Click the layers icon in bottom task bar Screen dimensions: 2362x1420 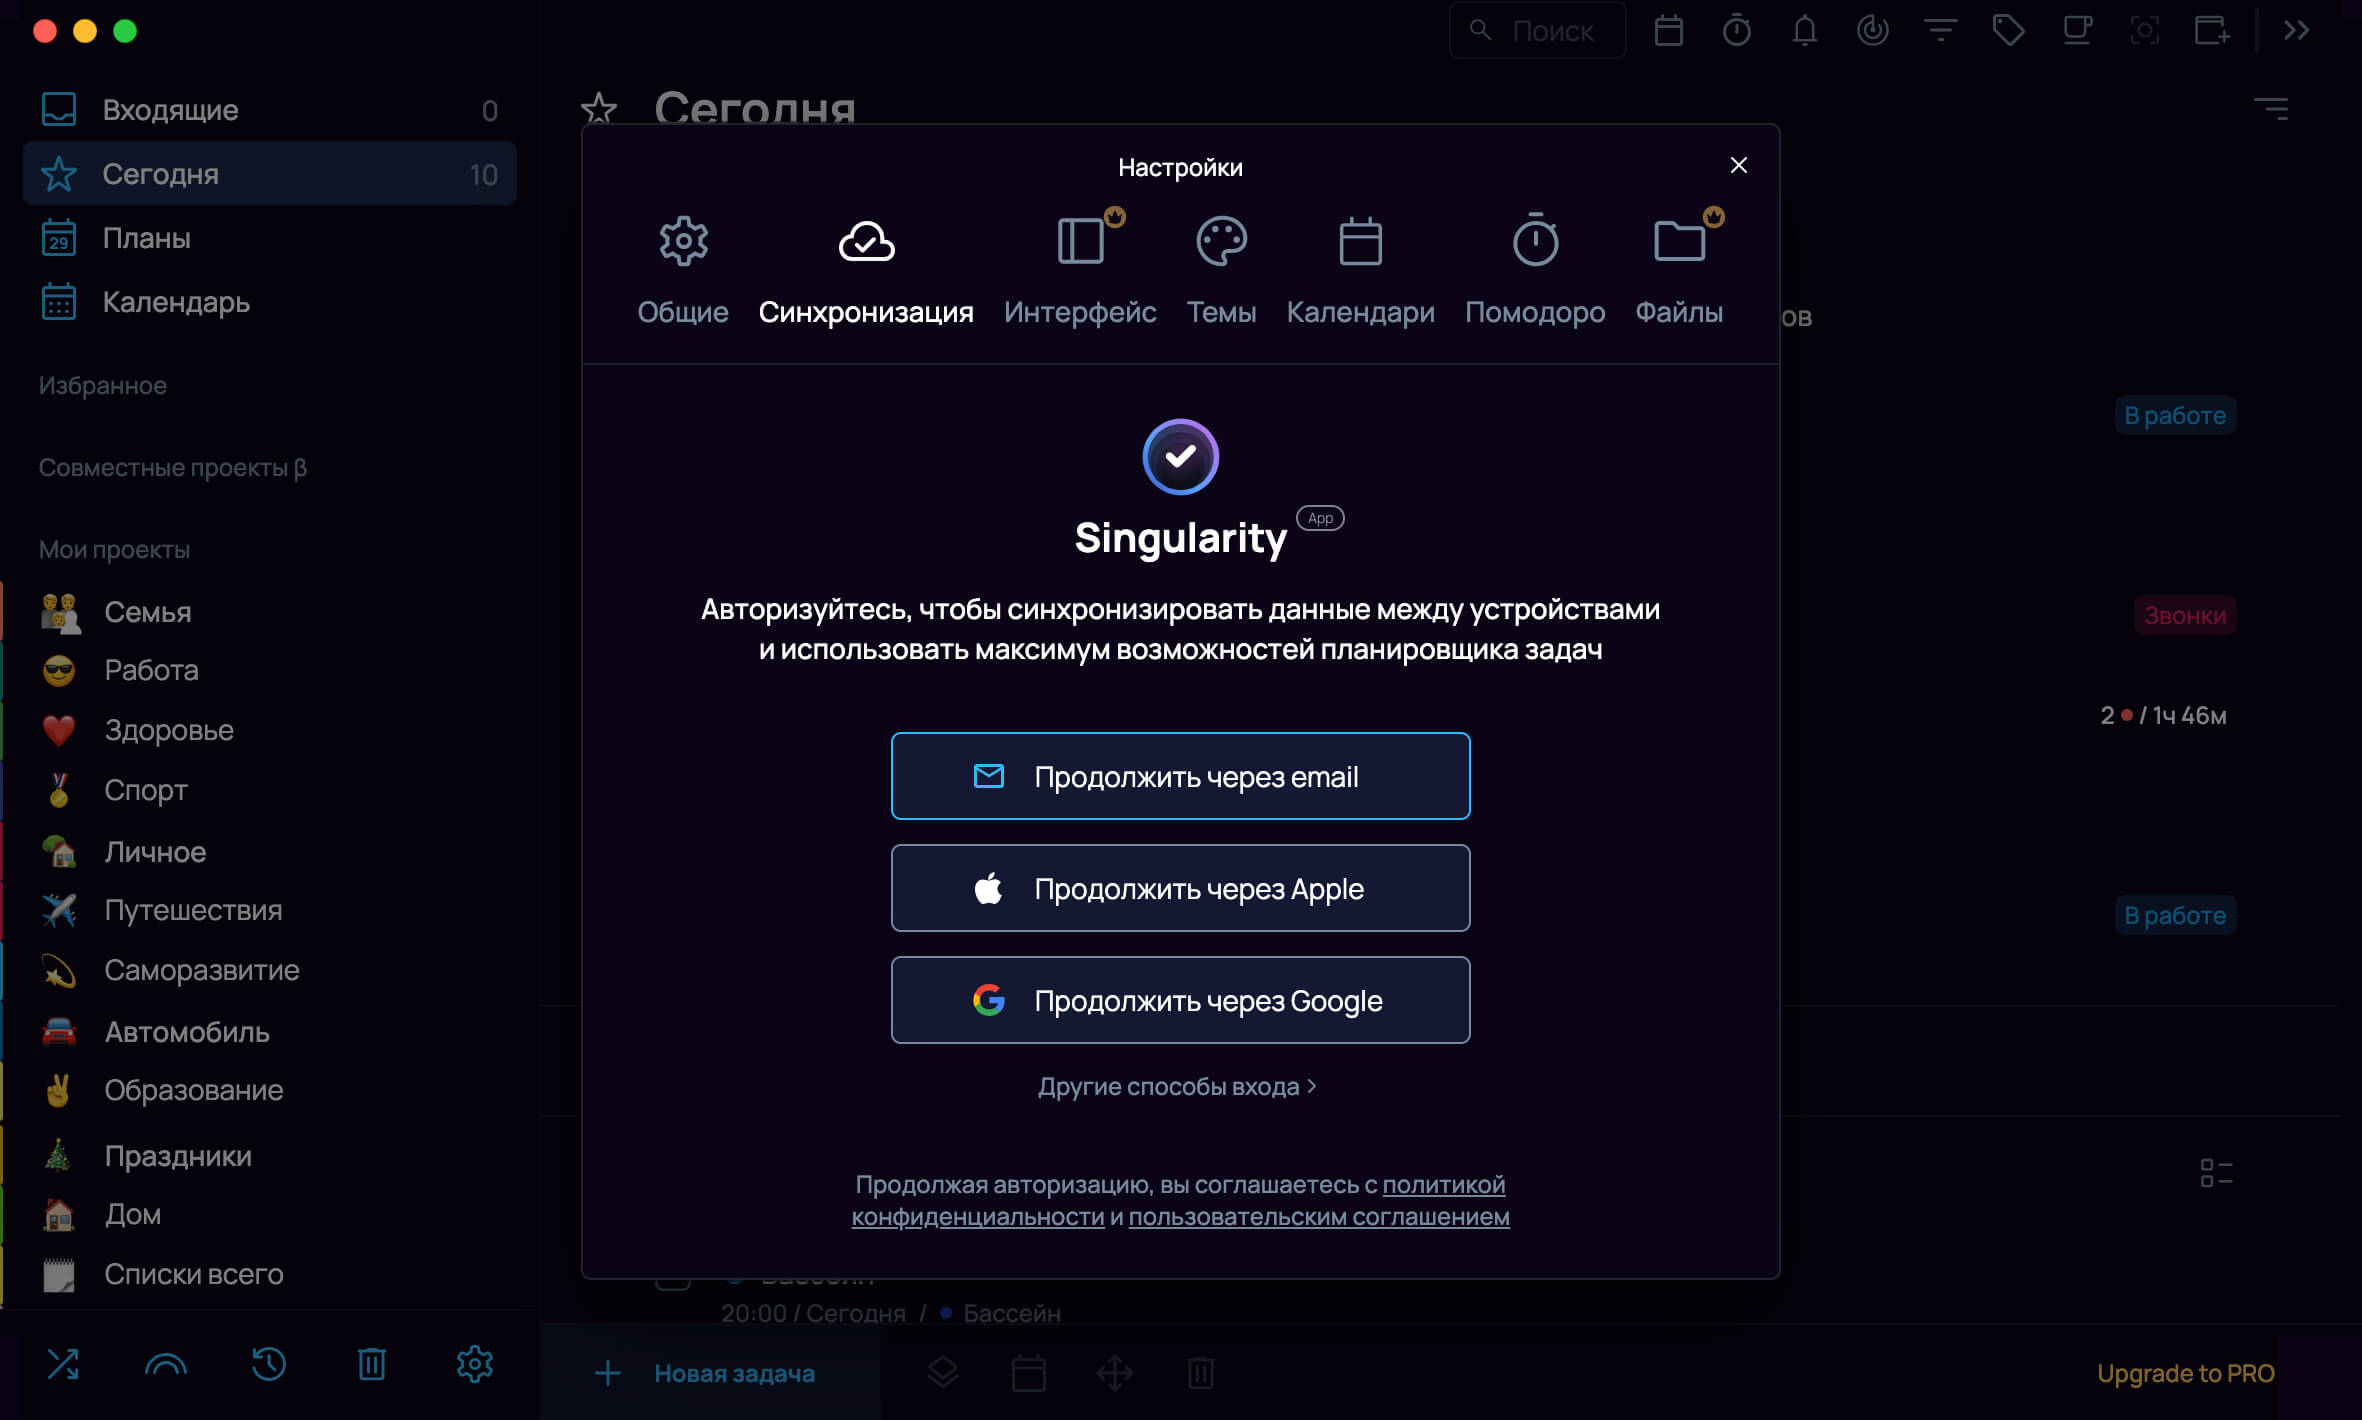pos(942,1373)
